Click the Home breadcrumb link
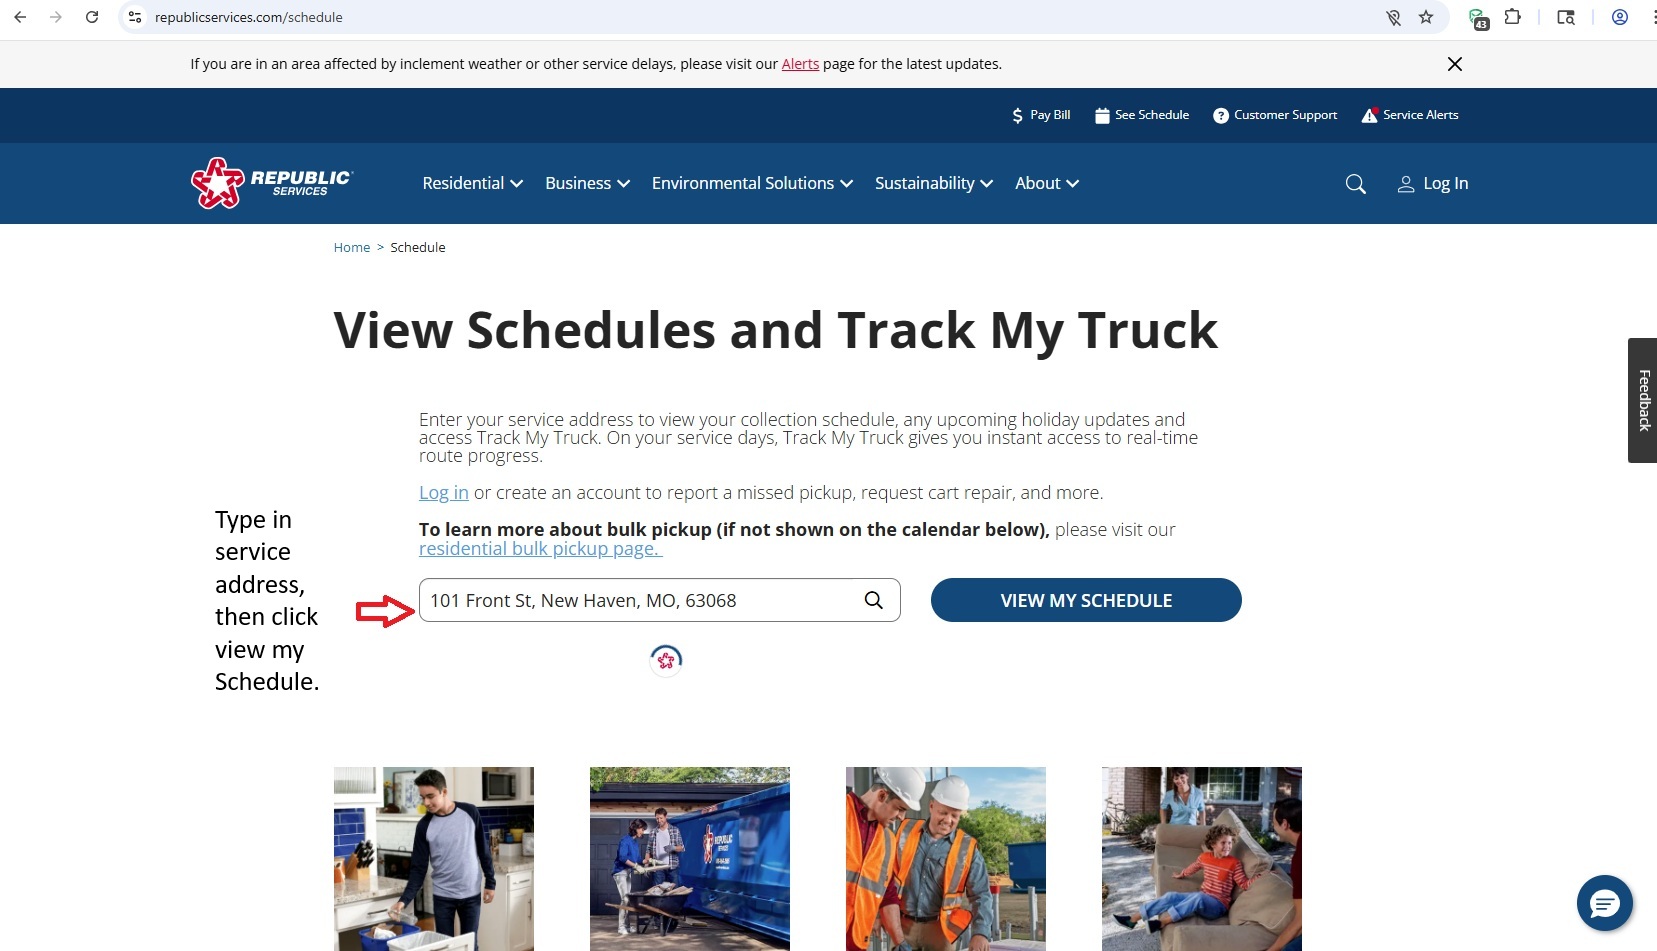 pyautogui.click(x=352, y=247)
